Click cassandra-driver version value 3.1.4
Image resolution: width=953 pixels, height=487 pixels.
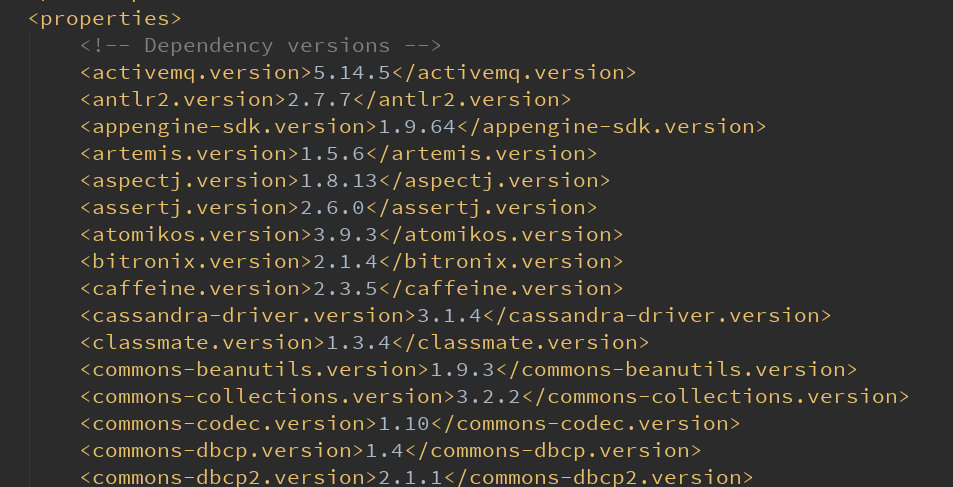pos(449,316)
